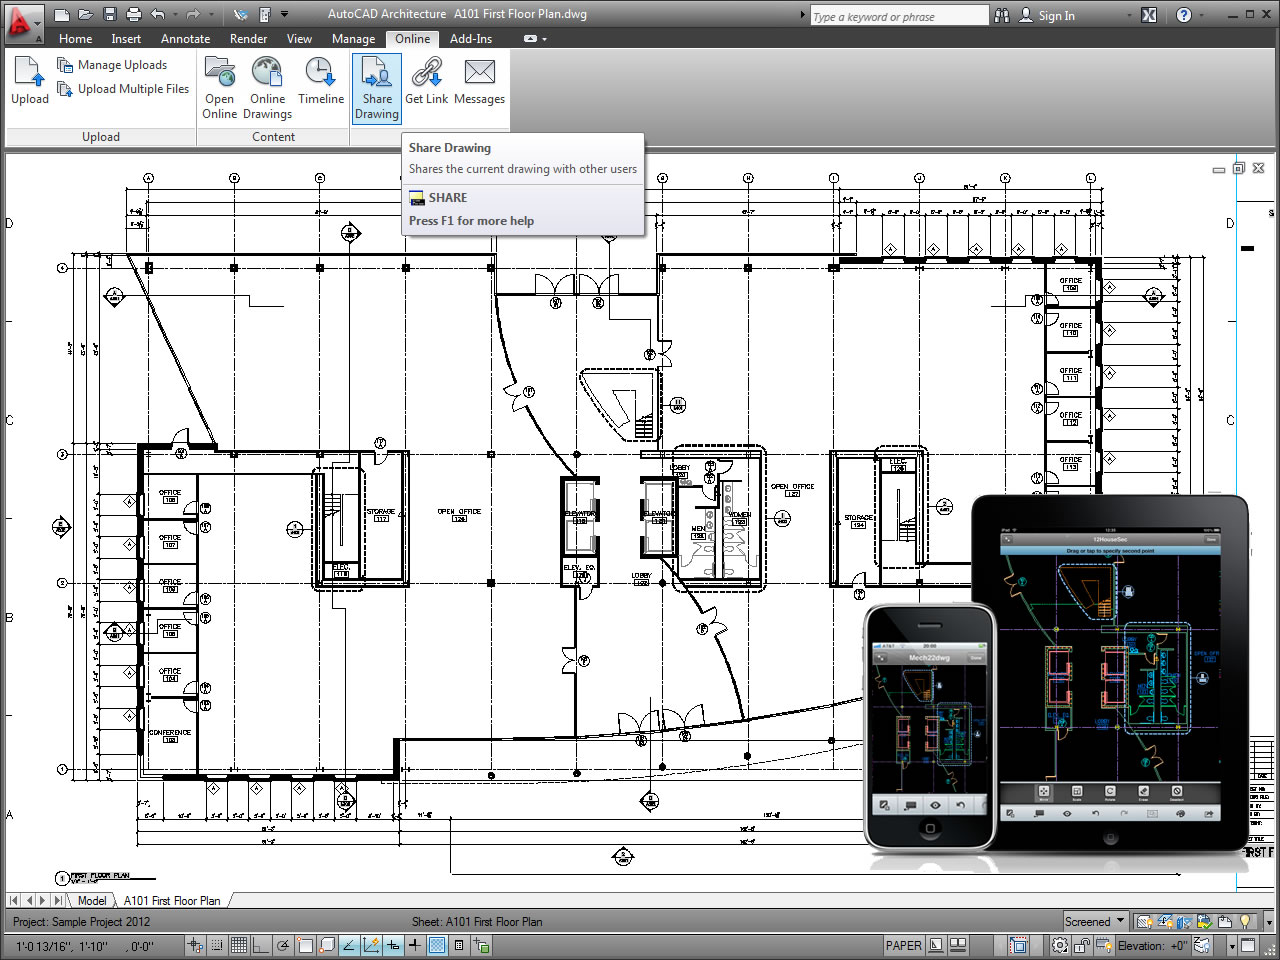Open Messages in the Online ribbon
Screen dimensions: 1280x960
479,81
